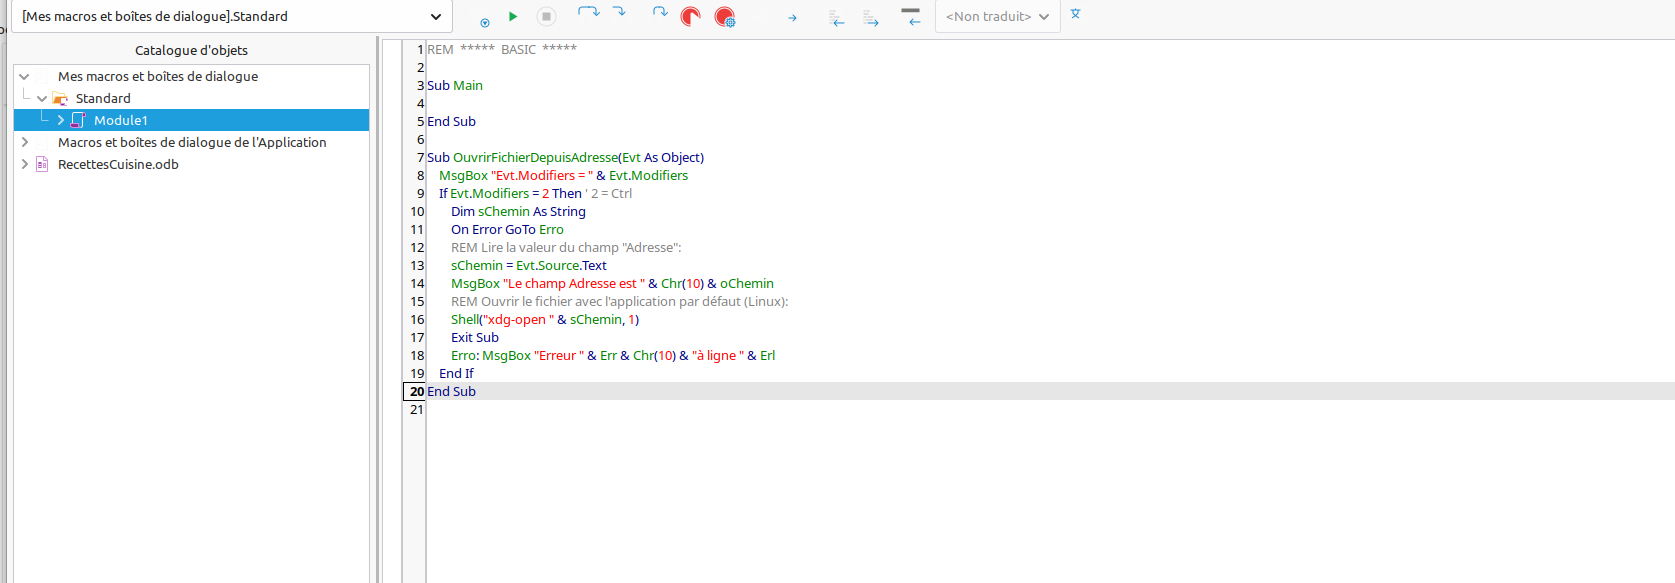1675x583 pixels.
Task: Click the Step Over (procedure step) icon
Action: [x=588, y=13]
